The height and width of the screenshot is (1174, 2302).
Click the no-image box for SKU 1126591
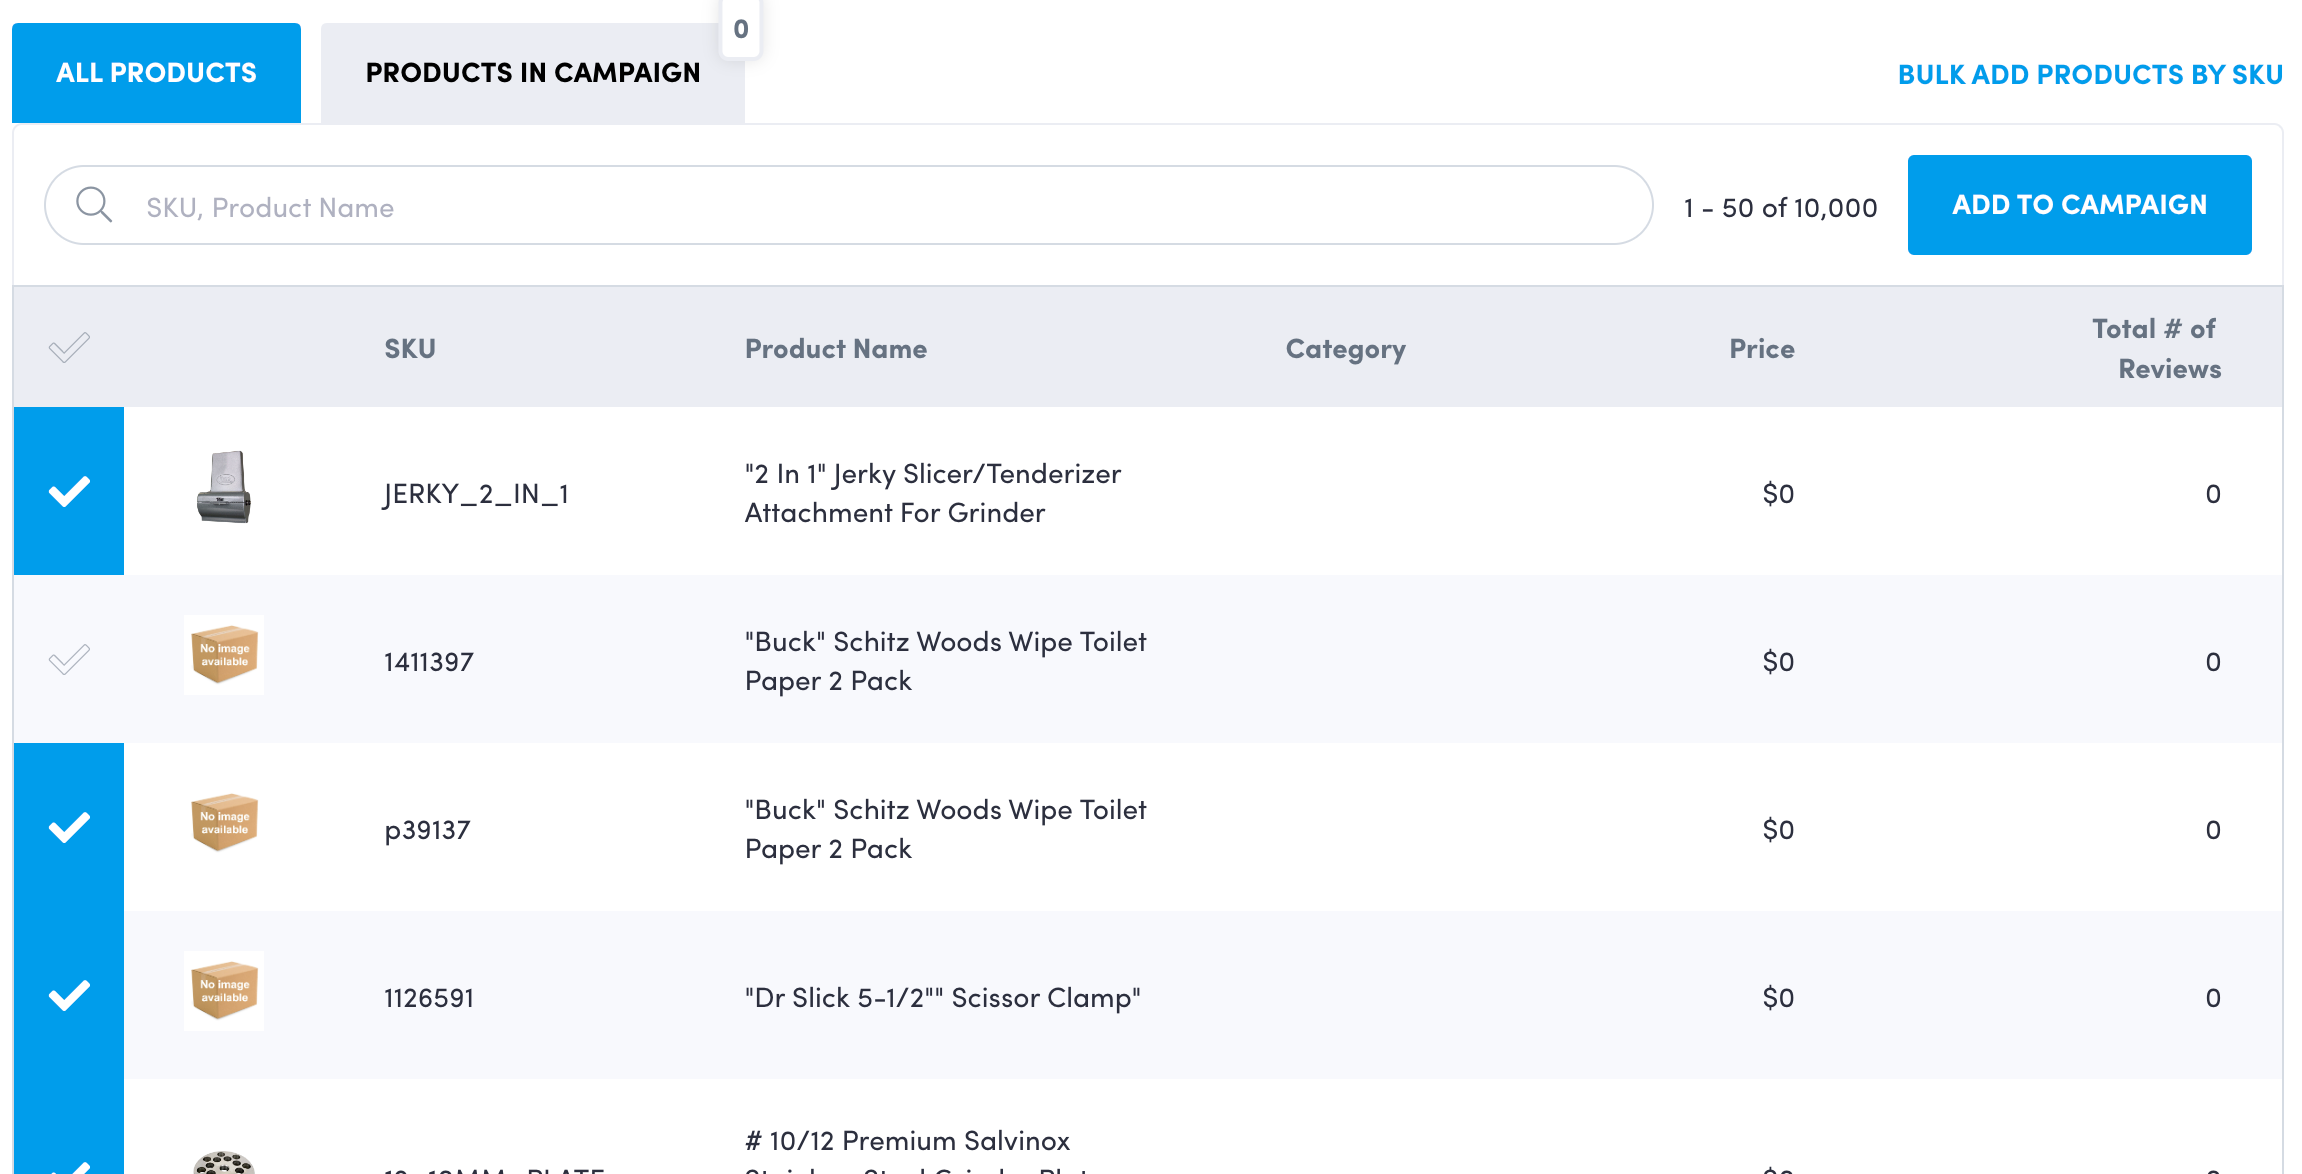(224, 991)
